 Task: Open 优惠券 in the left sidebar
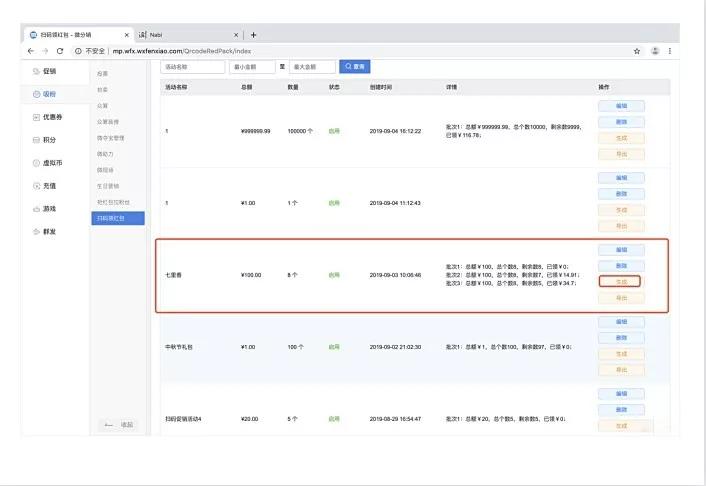[48, 117]
